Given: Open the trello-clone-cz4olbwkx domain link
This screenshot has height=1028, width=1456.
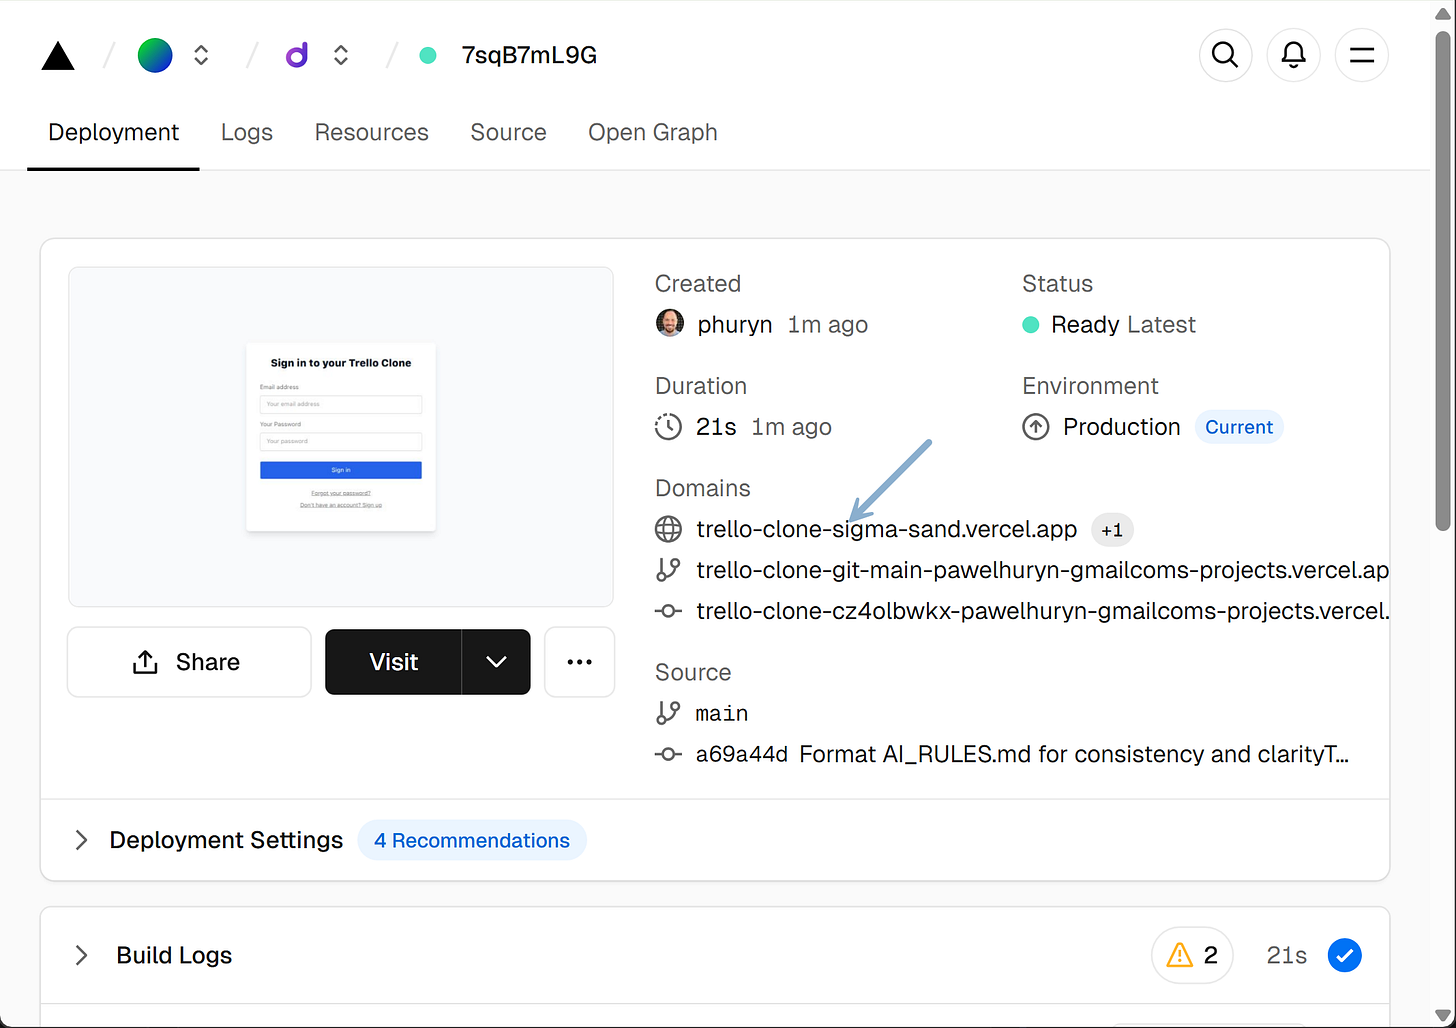Looking at the screenshot, I should pyautogui.click(x=1042, y=611).
